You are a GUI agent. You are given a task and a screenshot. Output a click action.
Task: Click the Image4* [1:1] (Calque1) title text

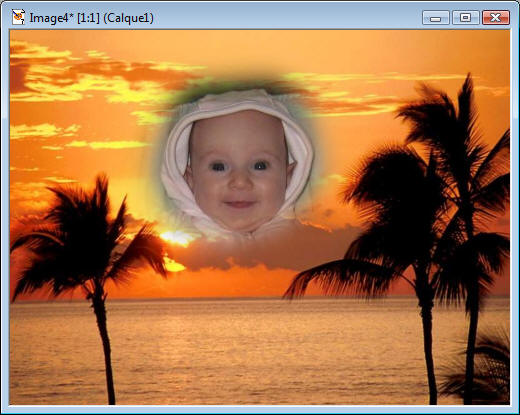92,18
